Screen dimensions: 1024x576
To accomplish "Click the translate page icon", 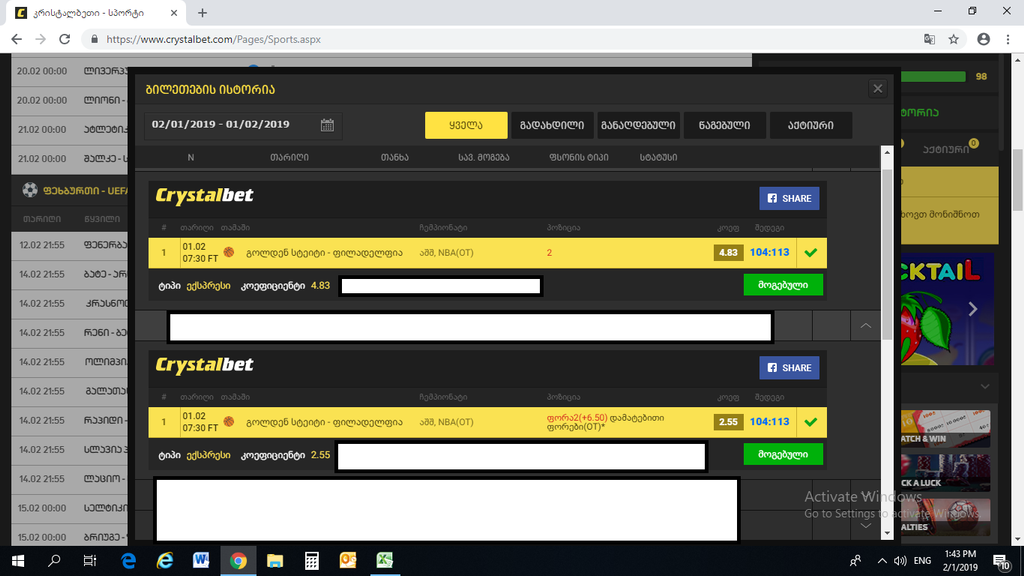I will [929, 39].
